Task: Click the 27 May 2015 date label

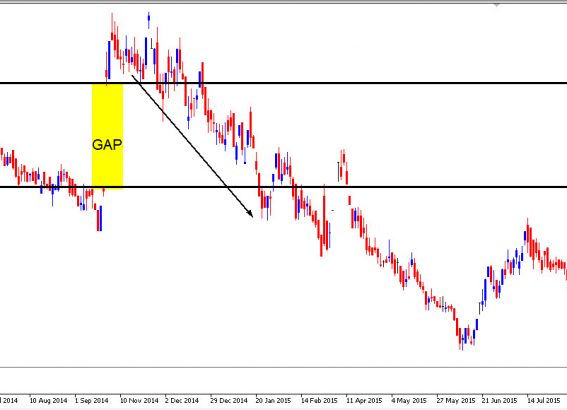Action: click(456, 401)
